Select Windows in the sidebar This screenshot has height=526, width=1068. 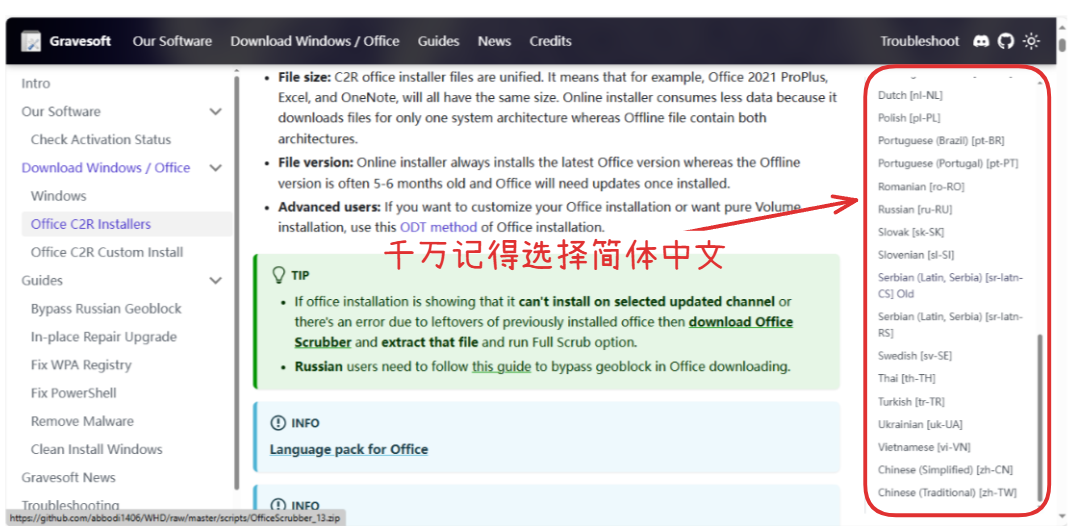pyautogui.click(x=59, y=196)
